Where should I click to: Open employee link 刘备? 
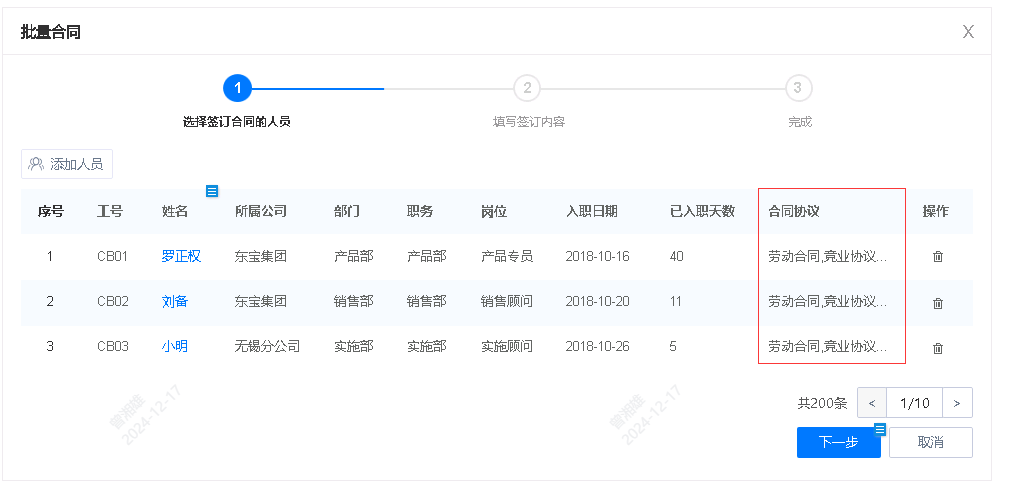click(x=175, y=301)
